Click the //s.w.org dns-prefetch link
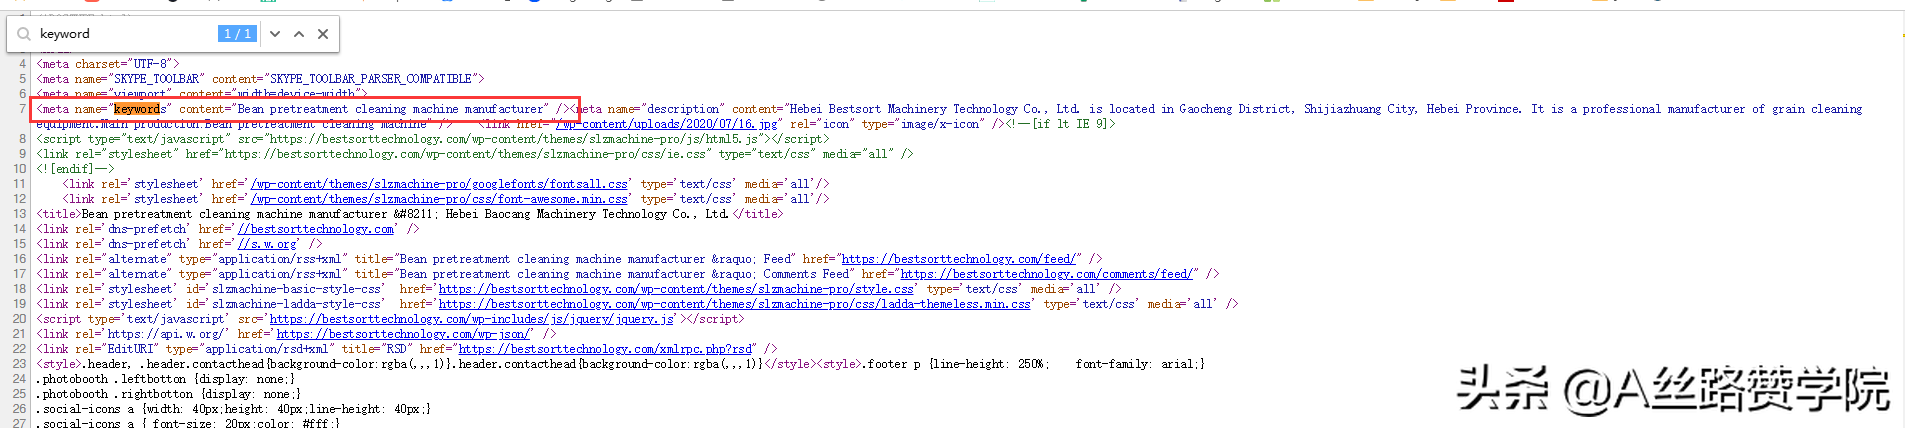Viewport: 1905px width, 428px height. [x=267, y=244]
